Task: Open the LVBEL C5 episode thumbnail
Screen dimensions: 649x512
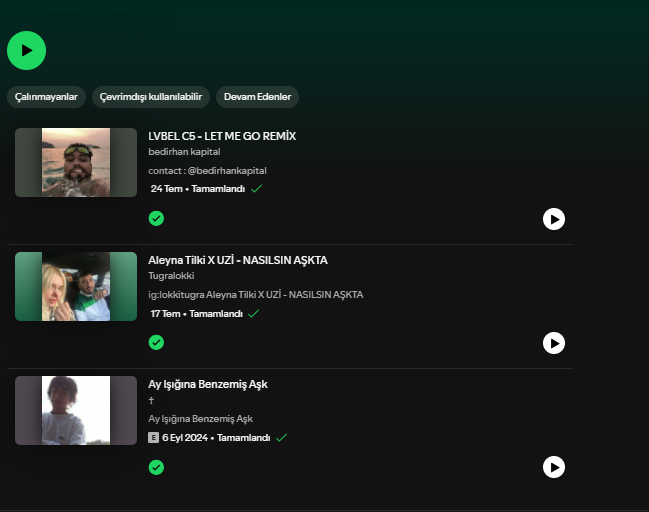Action: point(76,162)
